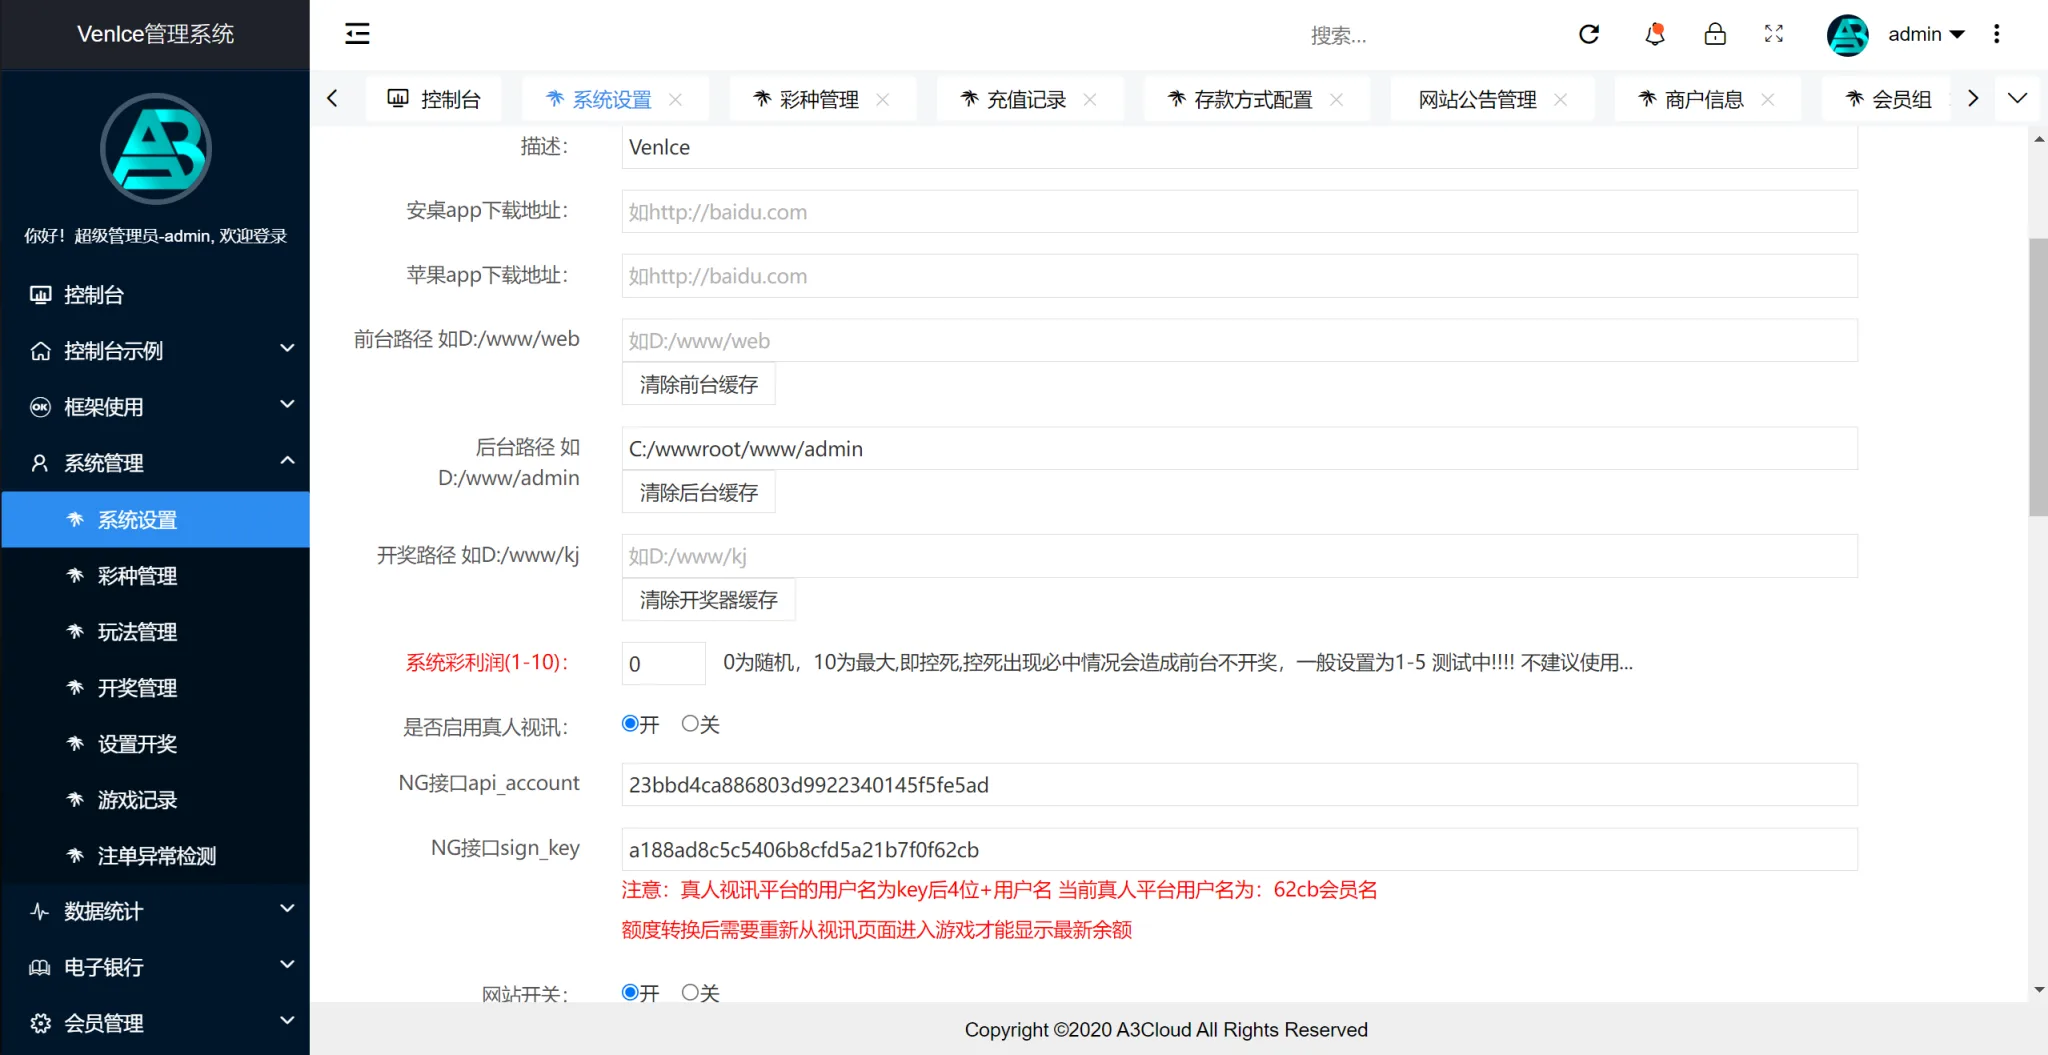The height and width of the screenshot is (1055, 2048).
Task: Click the 清除前台缓存 button
Action: click(698, 384)
